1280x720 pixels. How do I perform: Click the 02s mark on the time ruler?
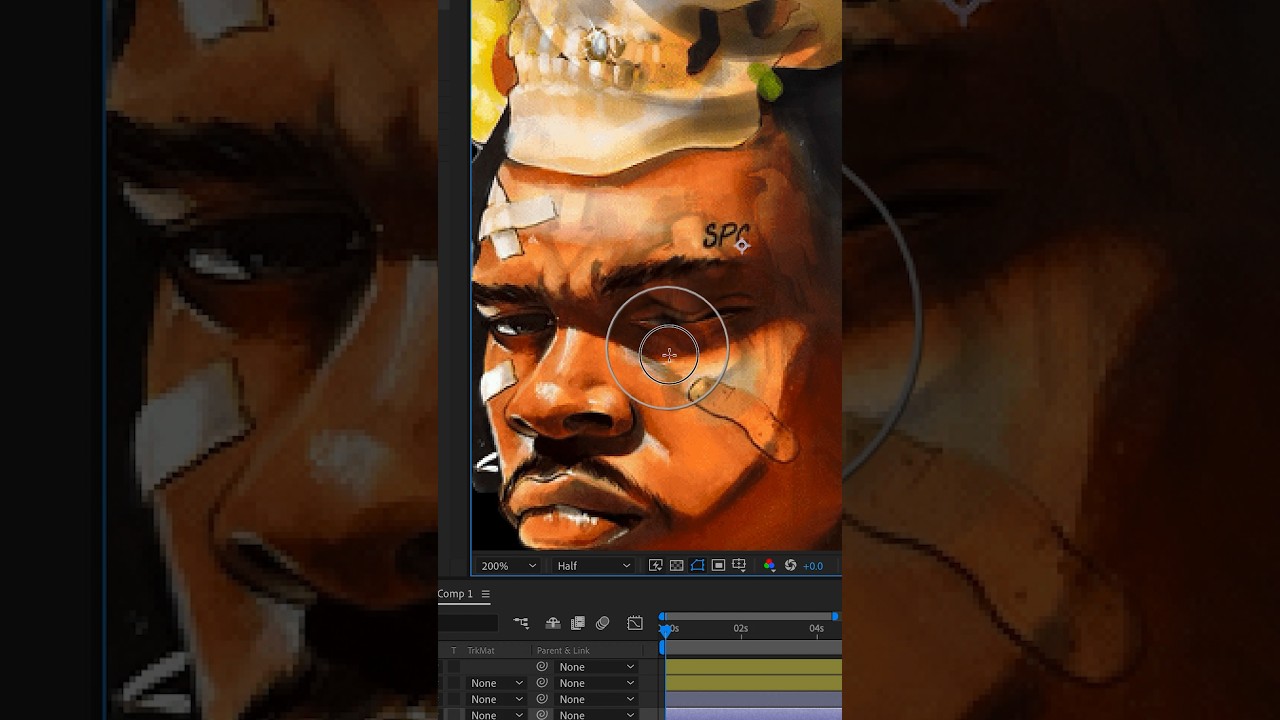741,628
